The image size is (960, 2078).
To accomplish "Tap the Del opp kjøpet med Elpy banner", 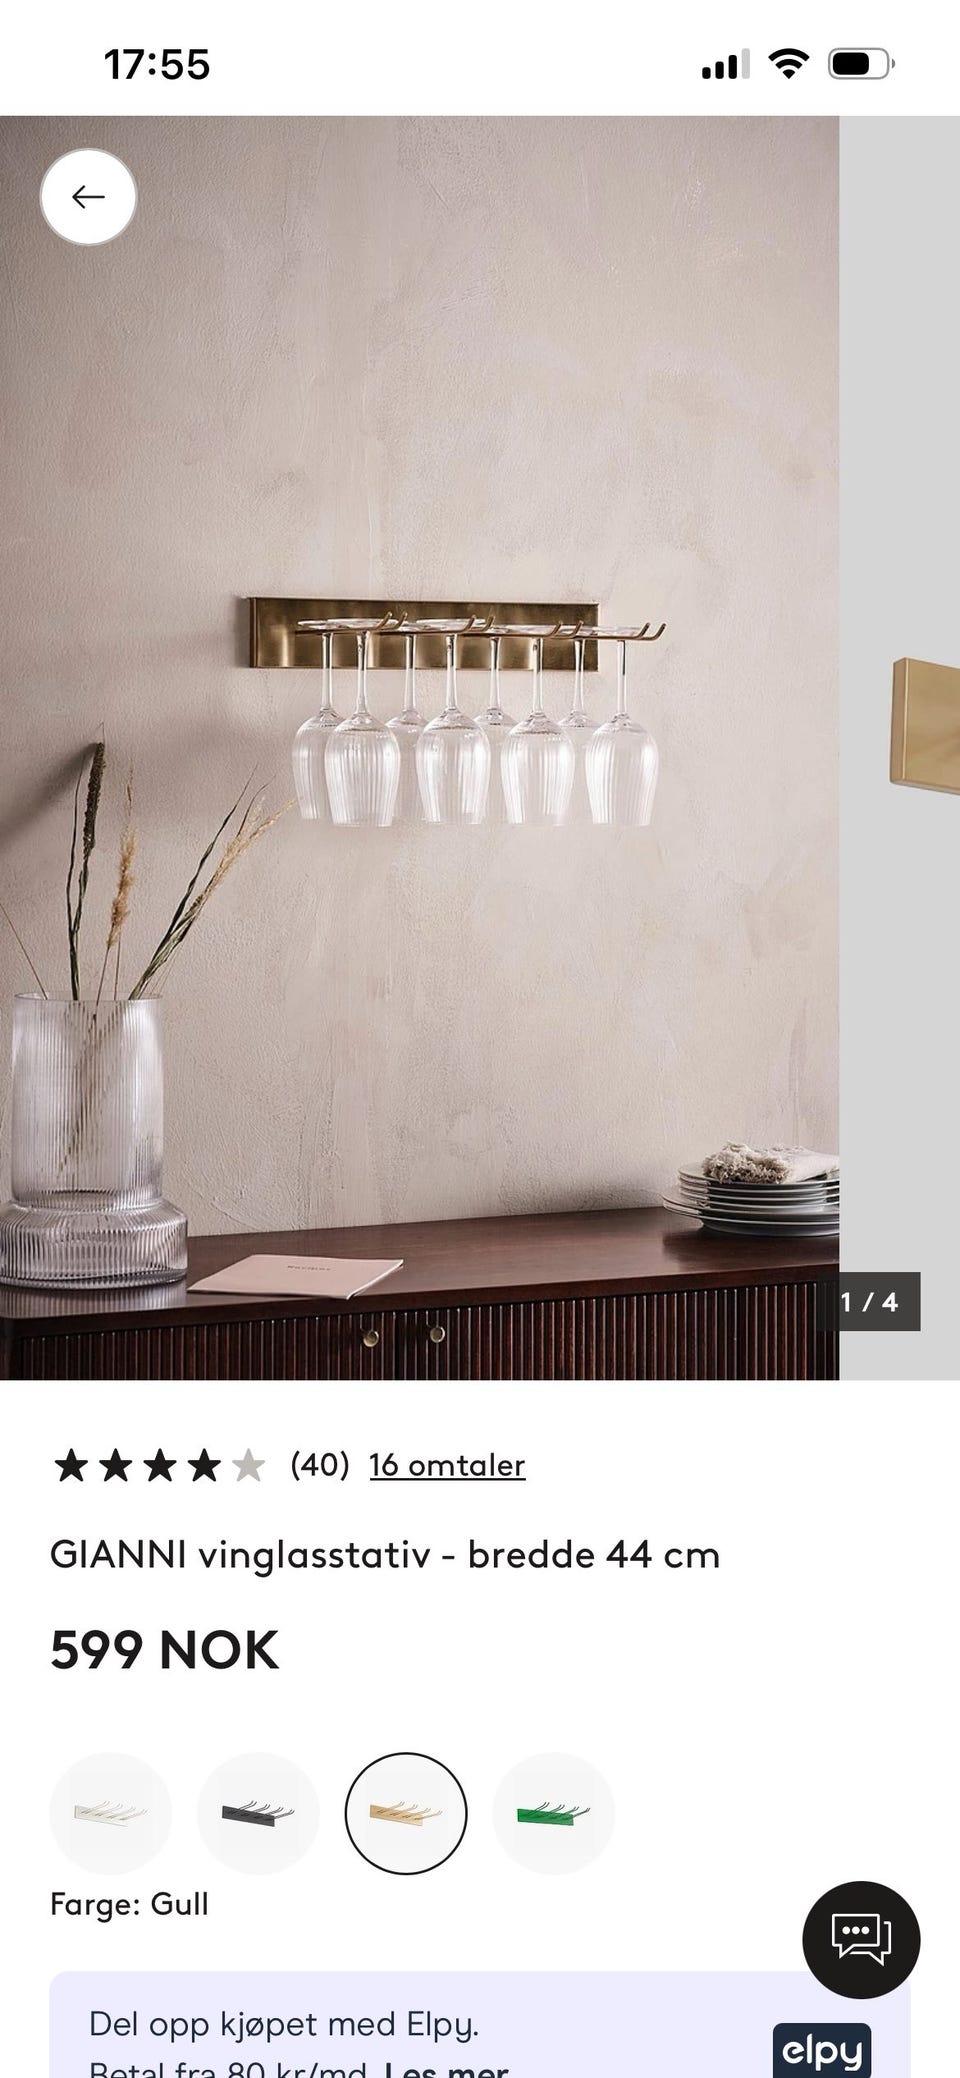I will pos(480,2025).
